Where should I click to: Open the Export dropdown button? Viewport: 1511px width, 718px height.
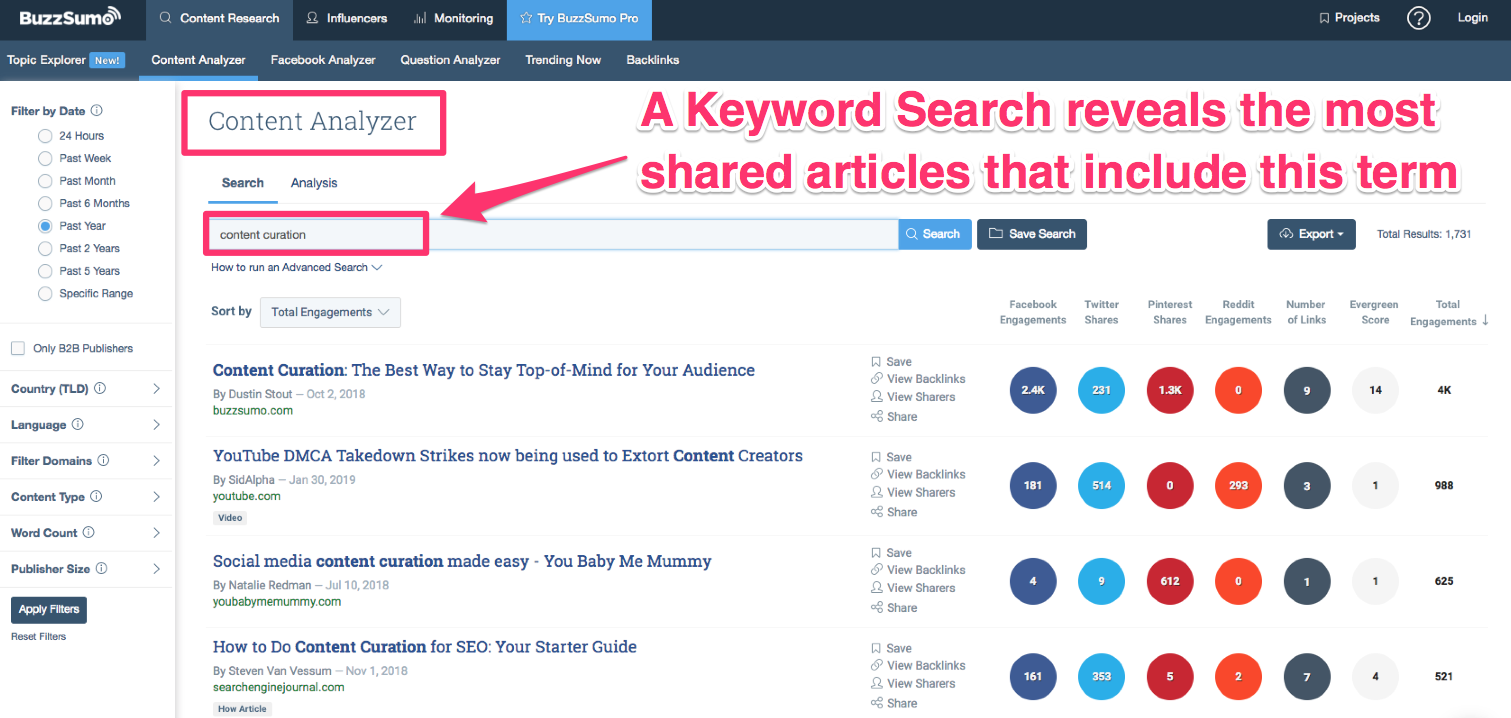click(x=1311, y=234)
